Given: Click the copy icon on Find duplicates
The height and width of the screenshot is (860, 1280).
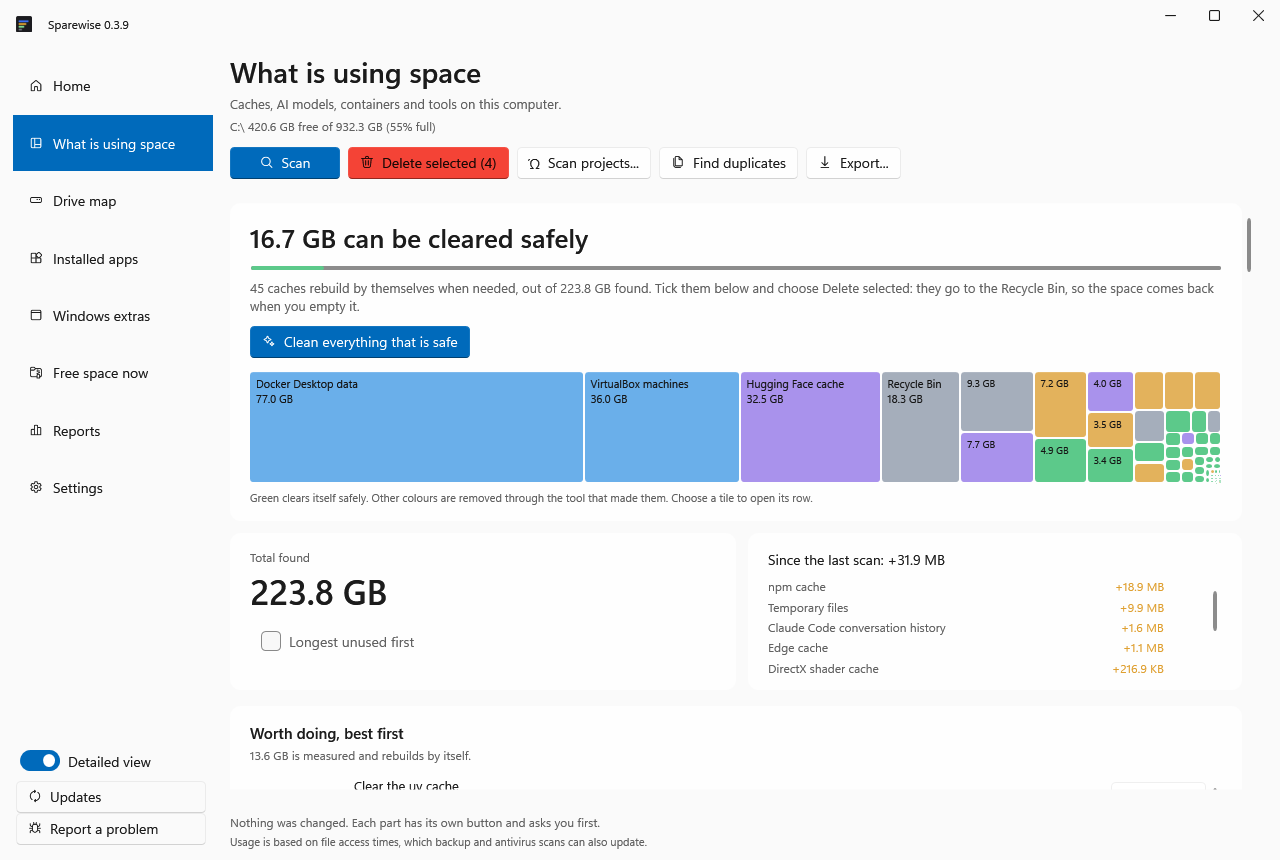Looking at the screenshot, I should coord(678,163).
